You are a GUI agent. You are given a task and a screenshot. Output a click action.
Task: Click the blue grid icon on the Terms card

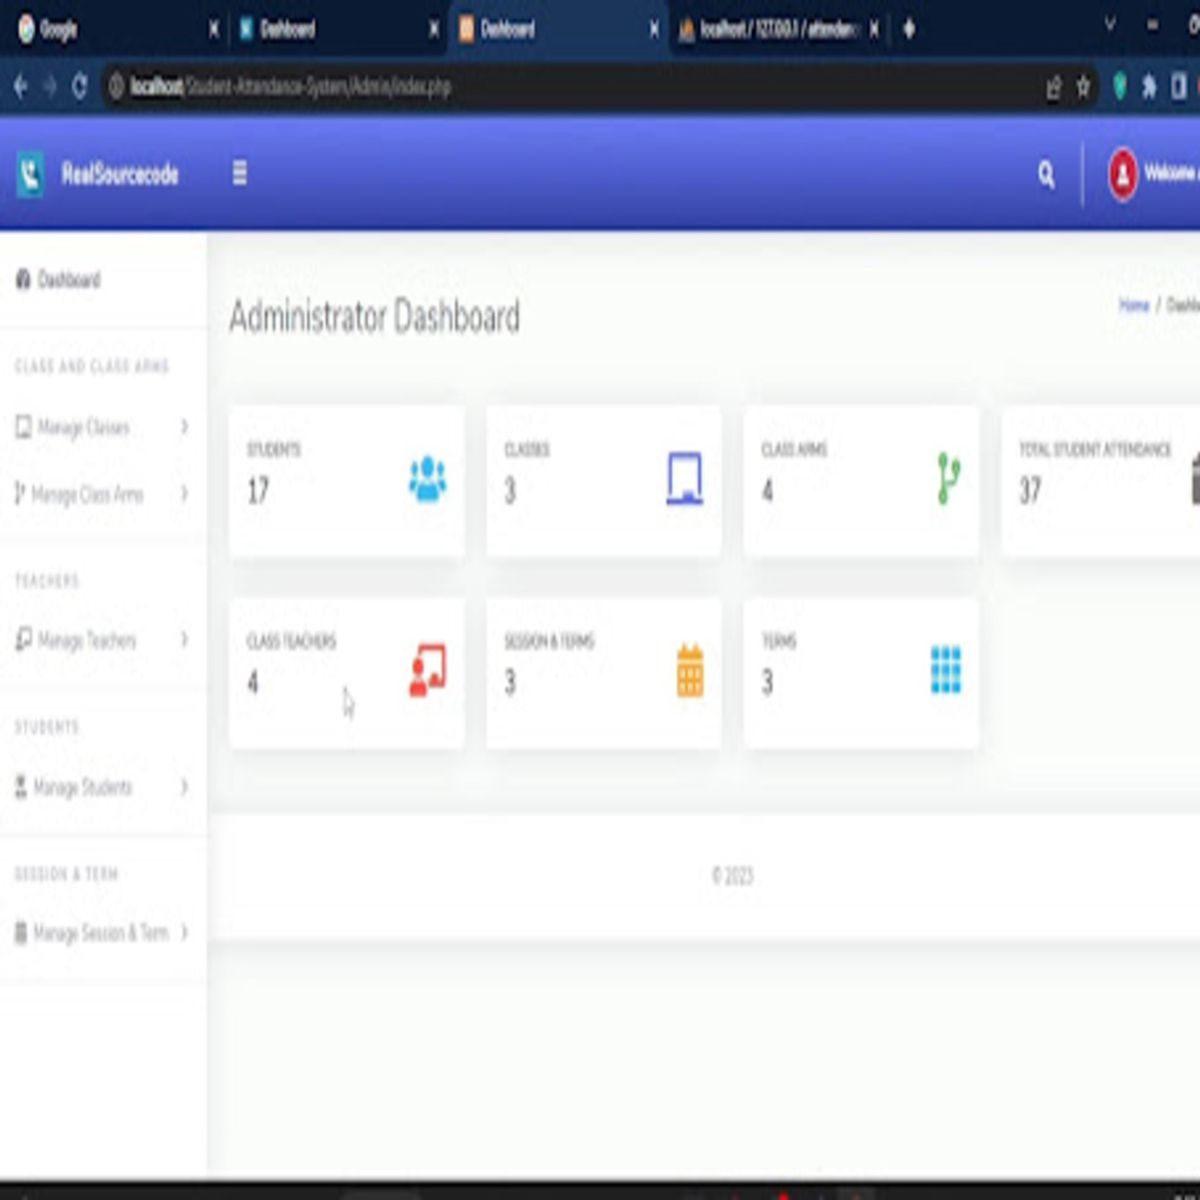946,668
